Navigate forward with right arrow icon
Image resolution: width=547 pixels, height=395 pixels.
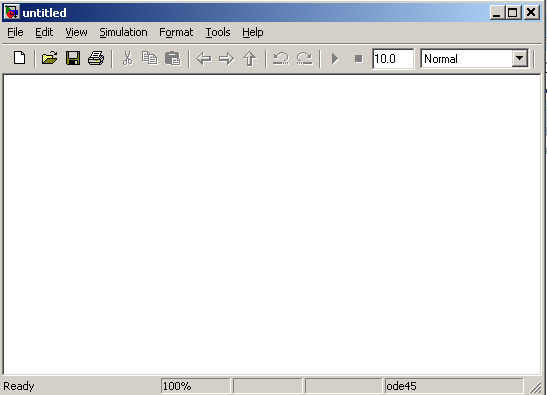226,59
